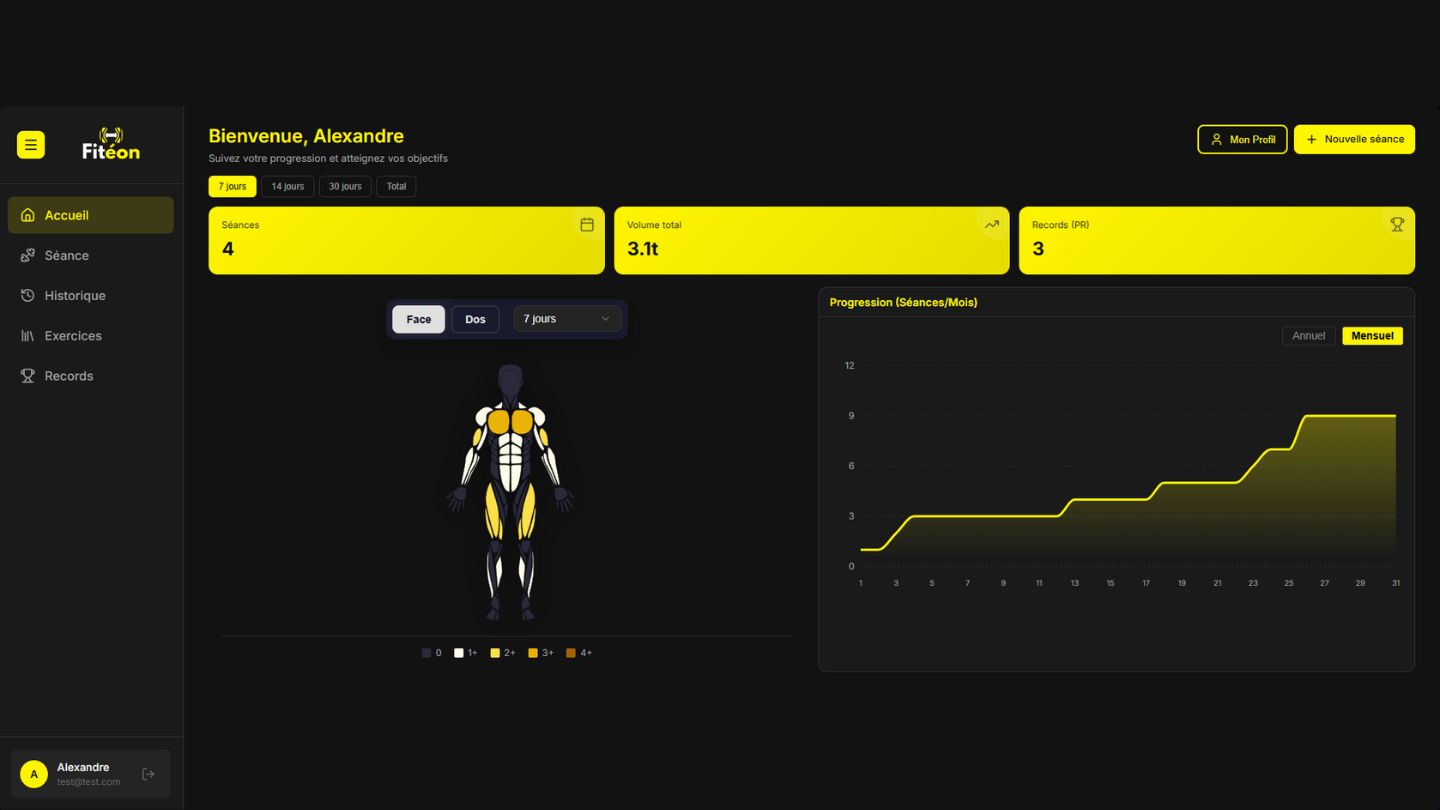
Task: Open the Séances stat card
Action: point(407,241)
